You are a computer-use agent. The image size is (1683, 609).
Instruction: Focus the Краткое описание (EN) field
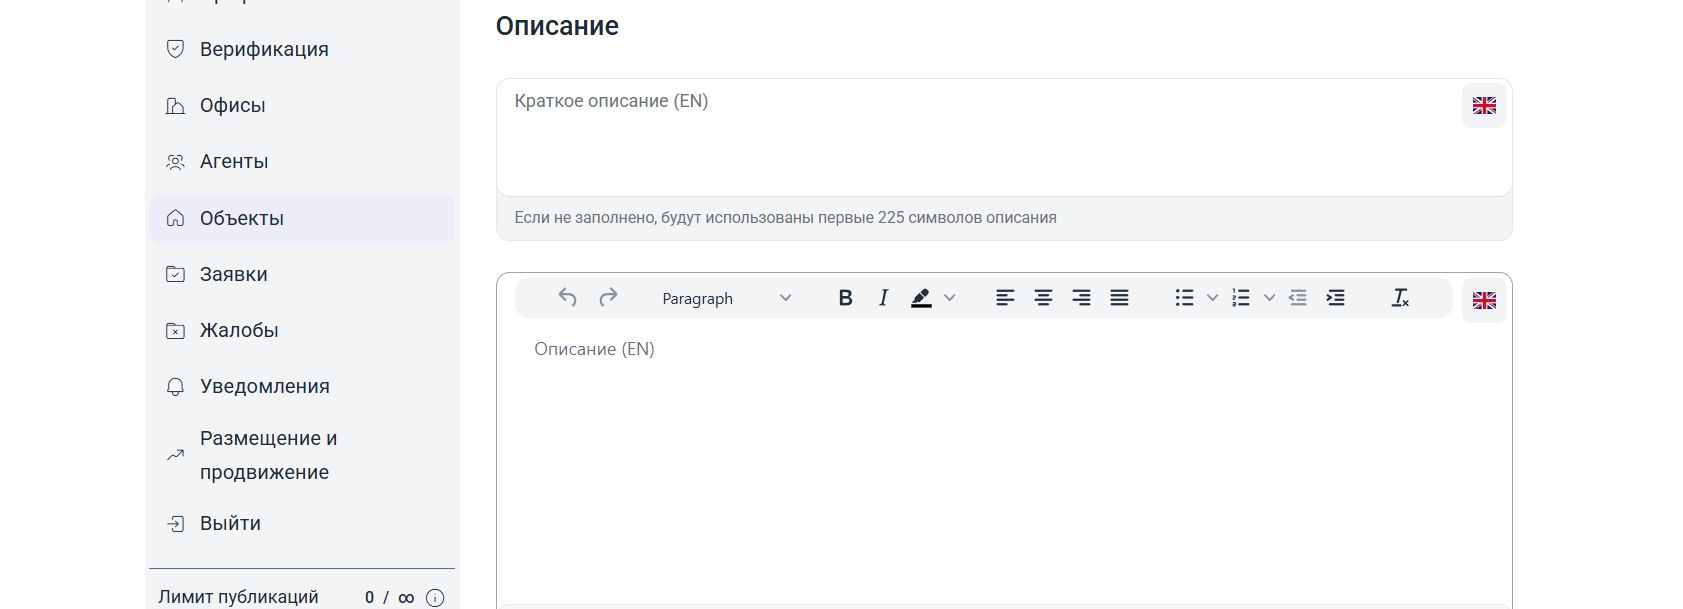[1004, 137]
